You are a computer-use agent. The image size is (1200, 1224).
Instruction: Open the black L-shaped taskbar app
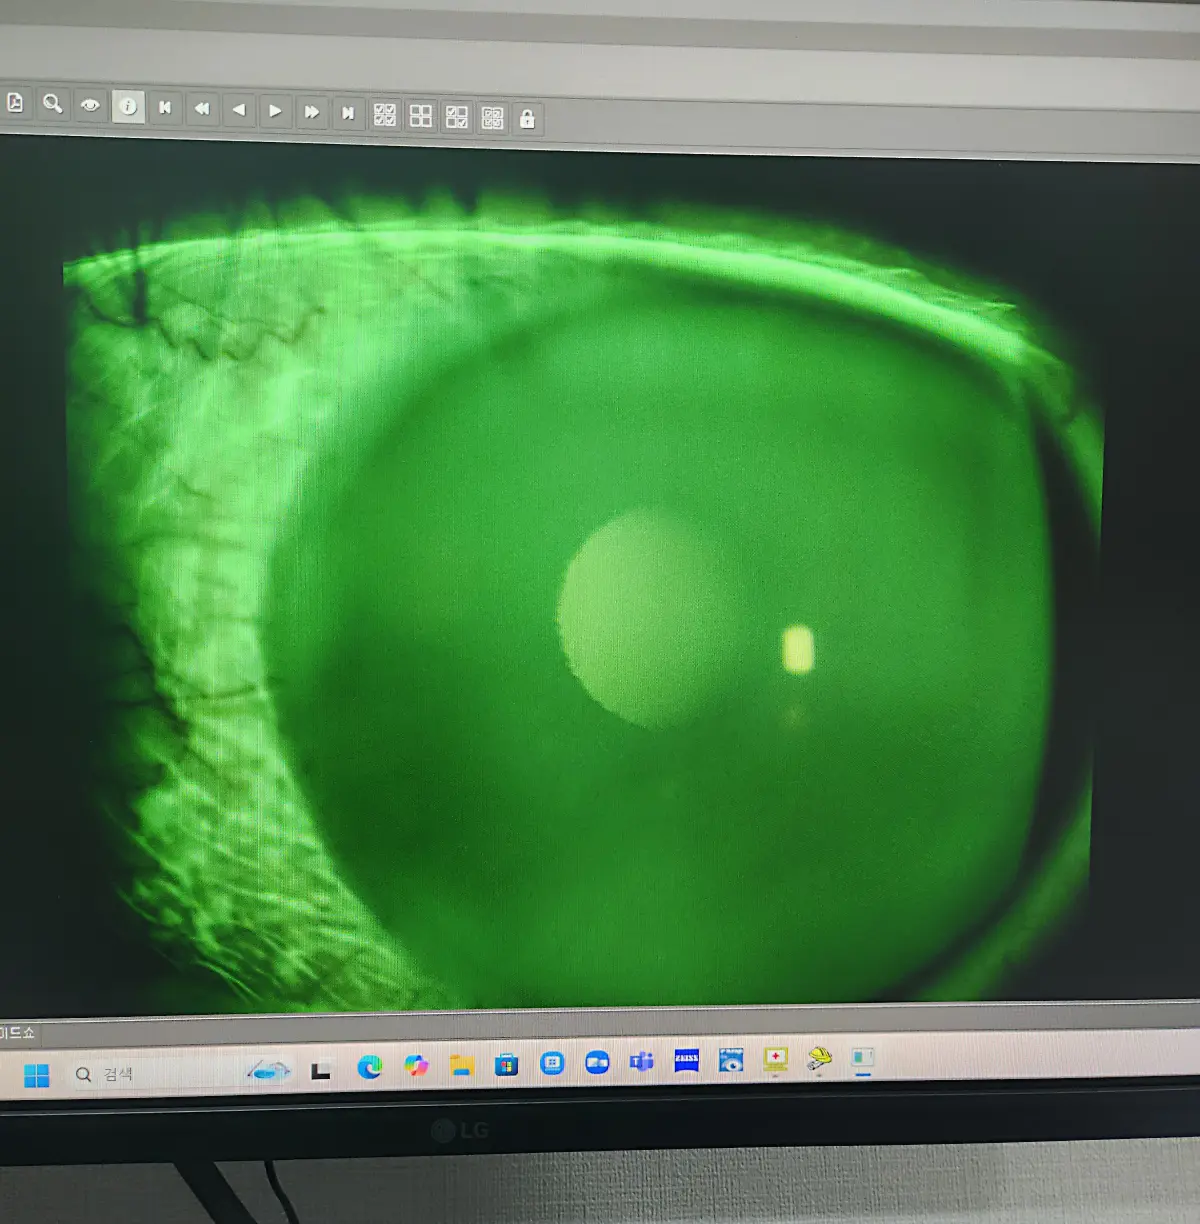[x=320, y=1071]
